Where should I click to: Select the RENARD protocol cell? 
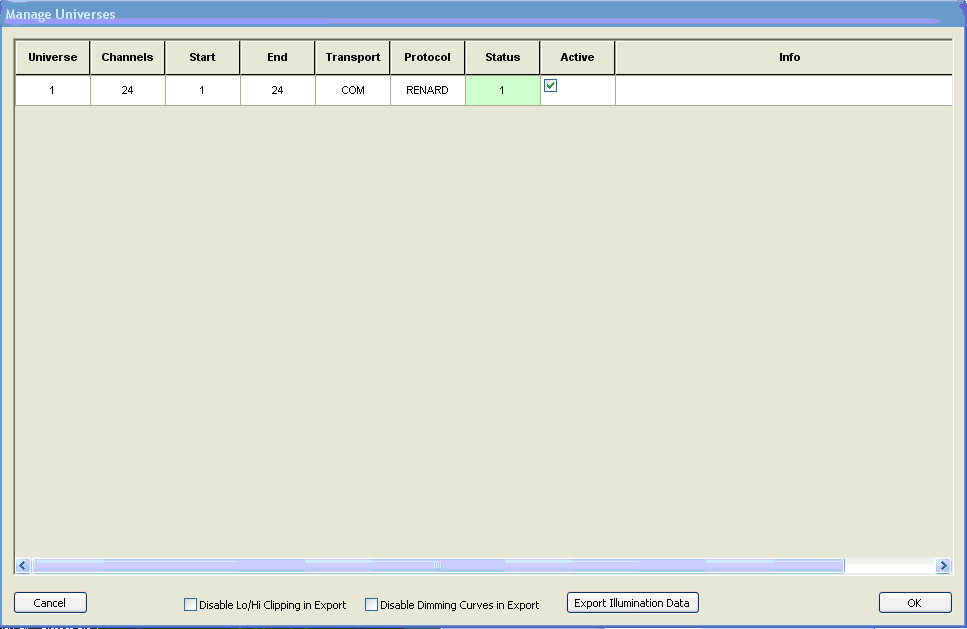(x=427, y=90)
